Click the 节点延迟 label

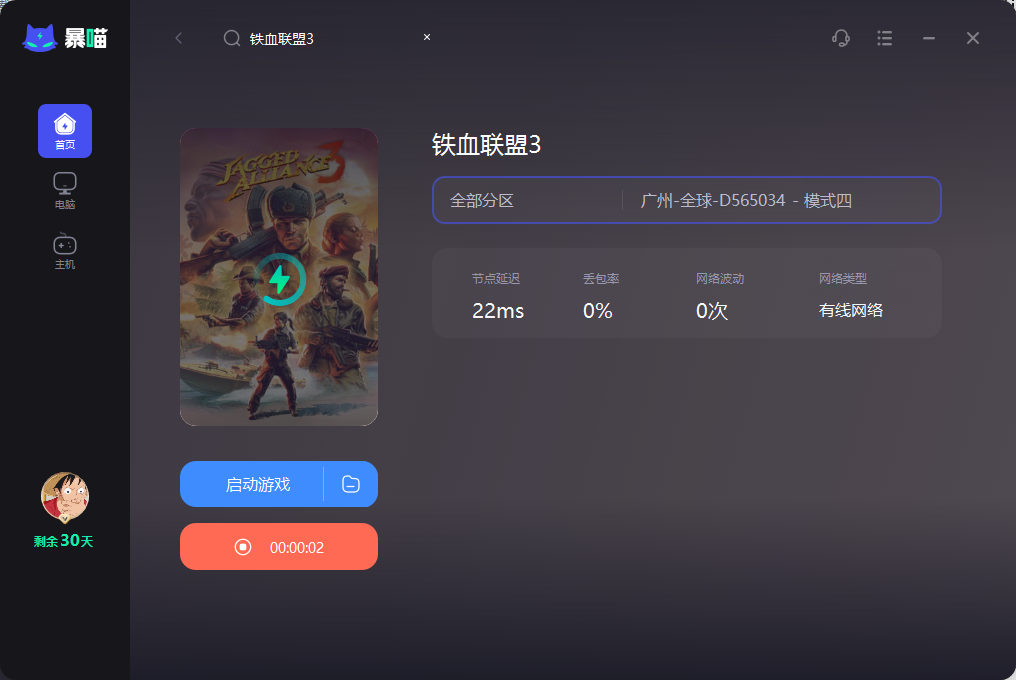pos(496,279)
